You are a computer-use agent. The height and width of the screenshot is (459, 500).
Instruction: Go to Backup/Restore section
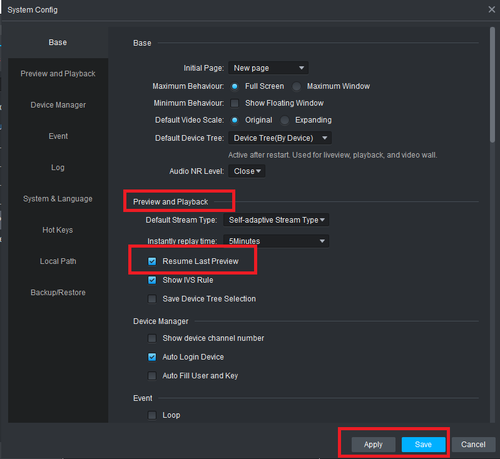[x=58, y=293]
